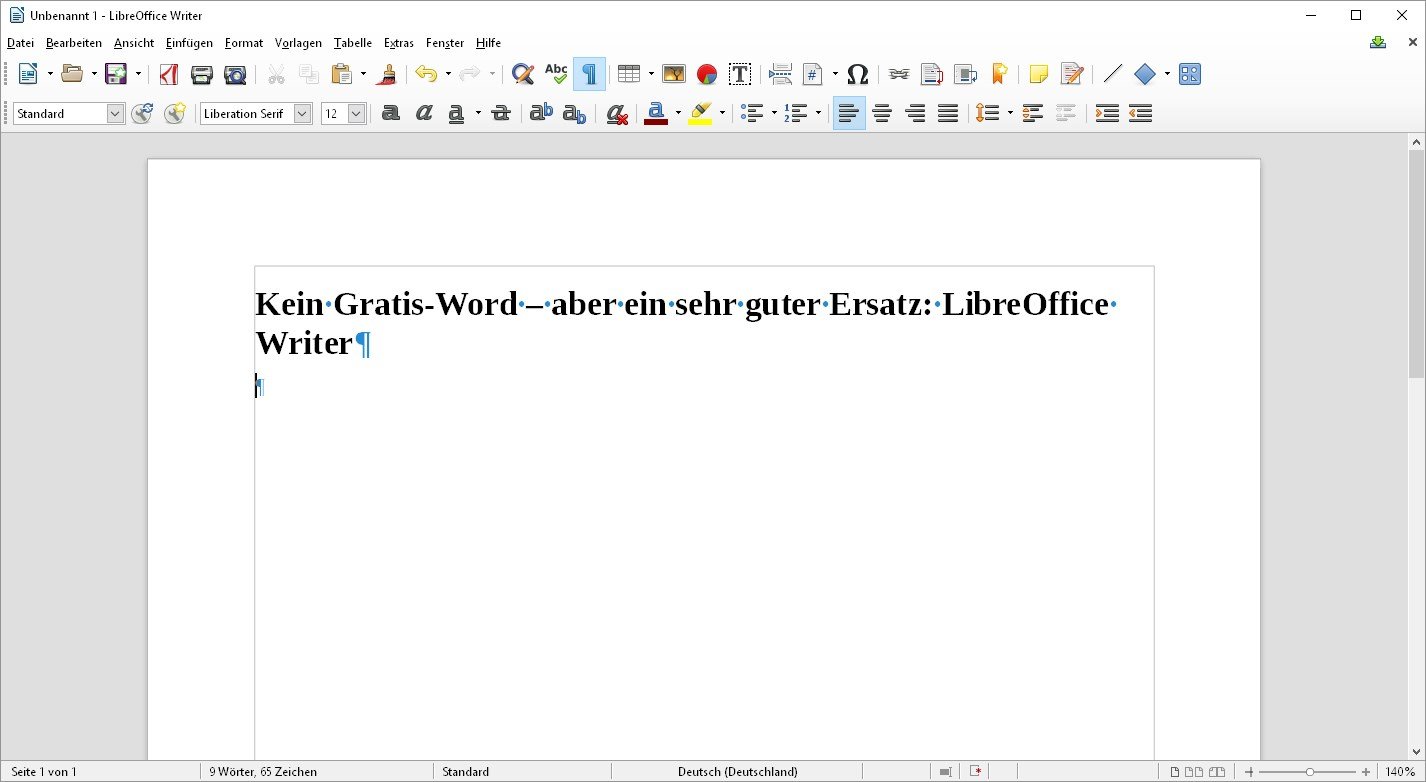1426x782 pixels.
Task: Insert a page break
Action: pyautogui.click(x=781, y=74)
